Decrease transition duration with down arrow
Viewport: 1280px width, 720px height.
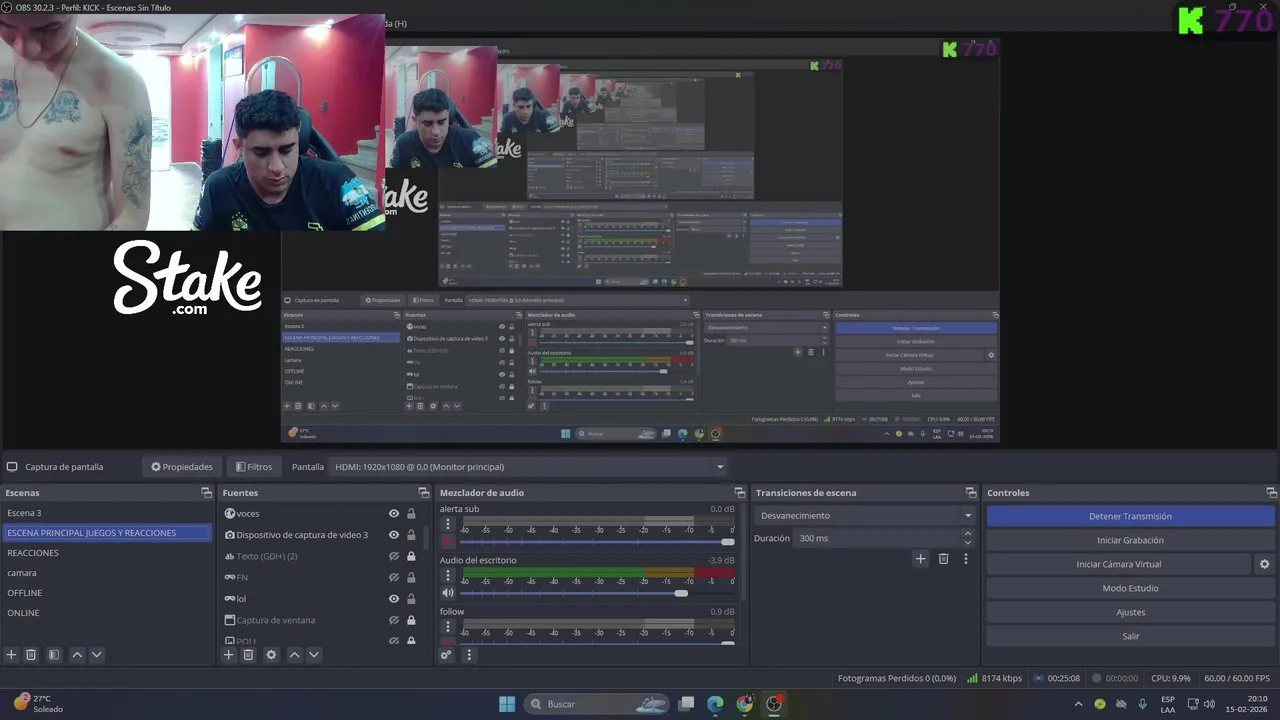point(967,543)
